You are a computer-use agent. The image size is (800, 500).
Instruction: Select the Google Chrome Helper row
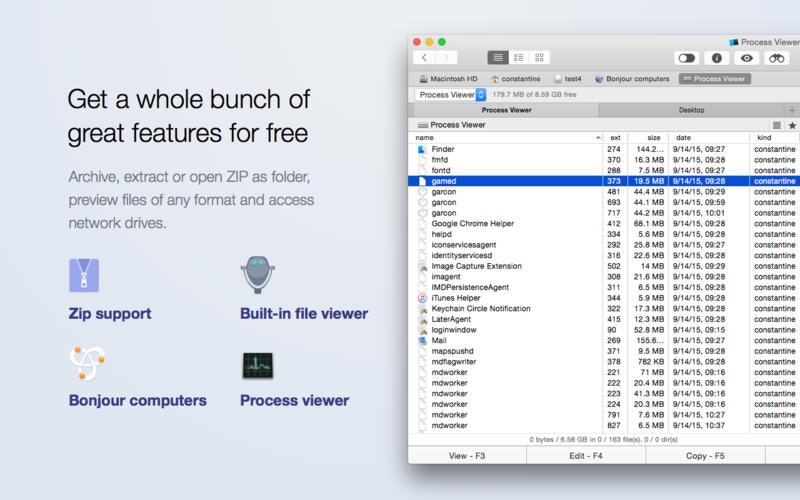coord(604,223)
